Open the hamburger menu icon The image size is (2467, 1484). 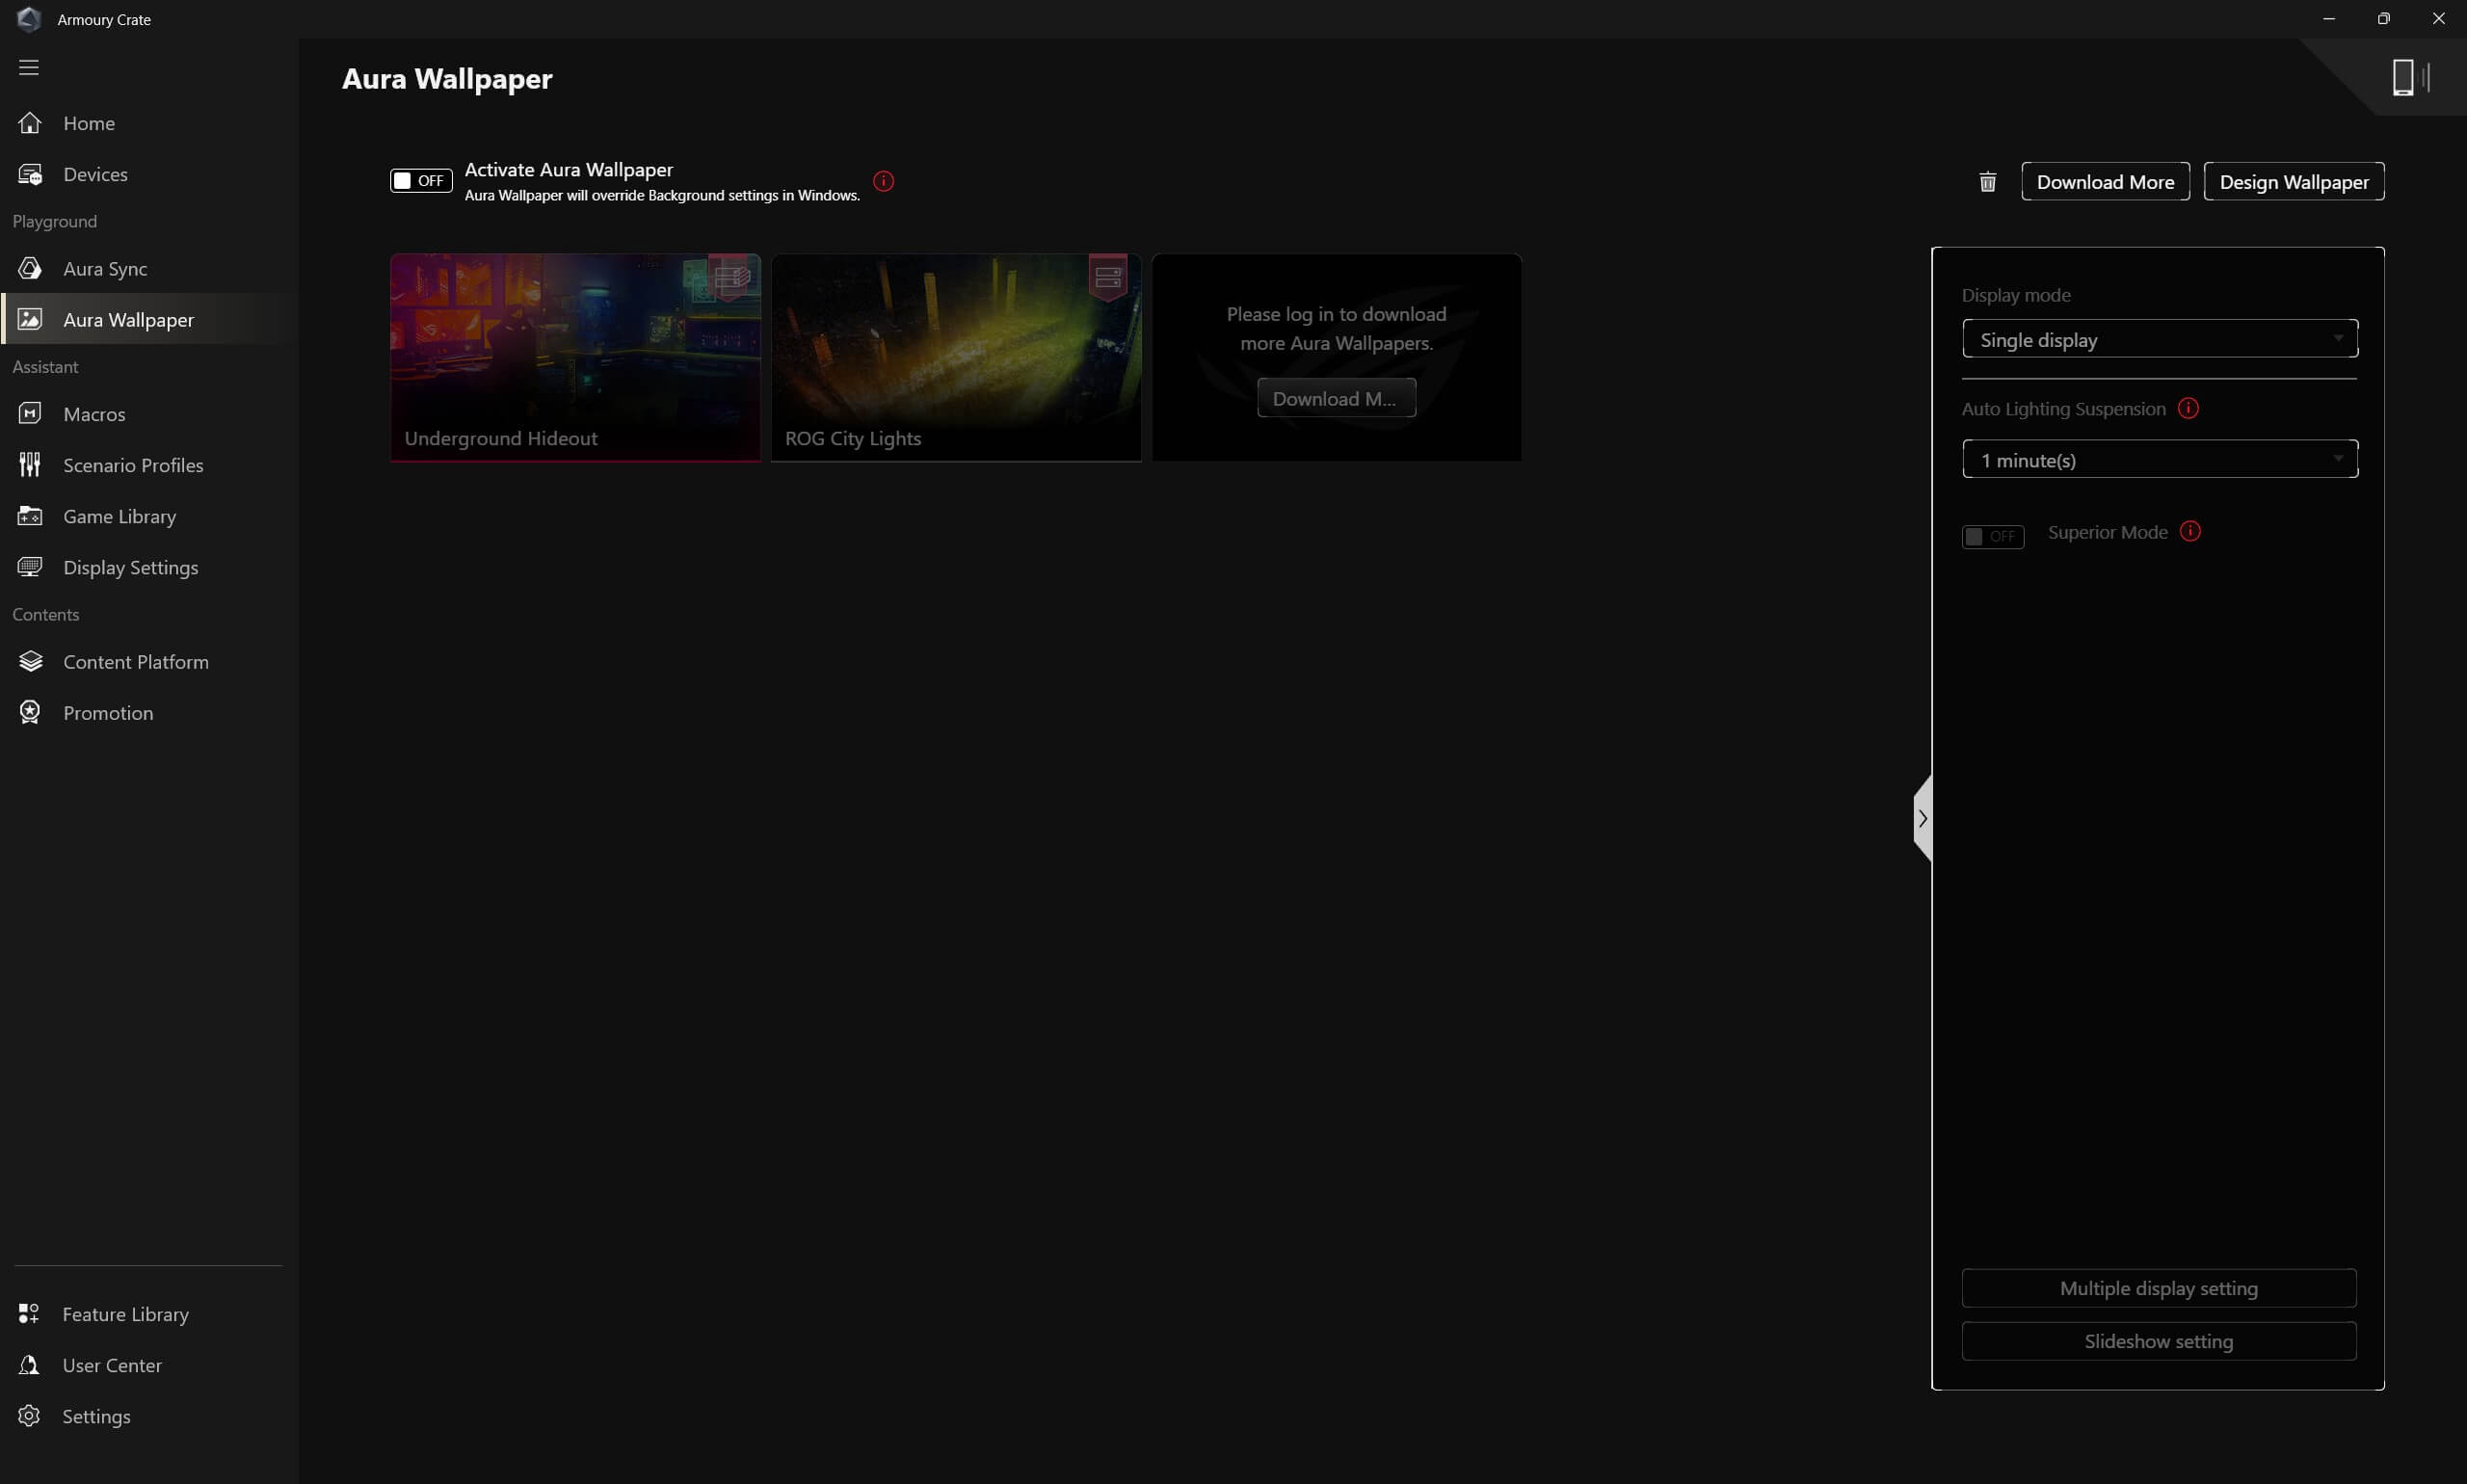point(29,67)
